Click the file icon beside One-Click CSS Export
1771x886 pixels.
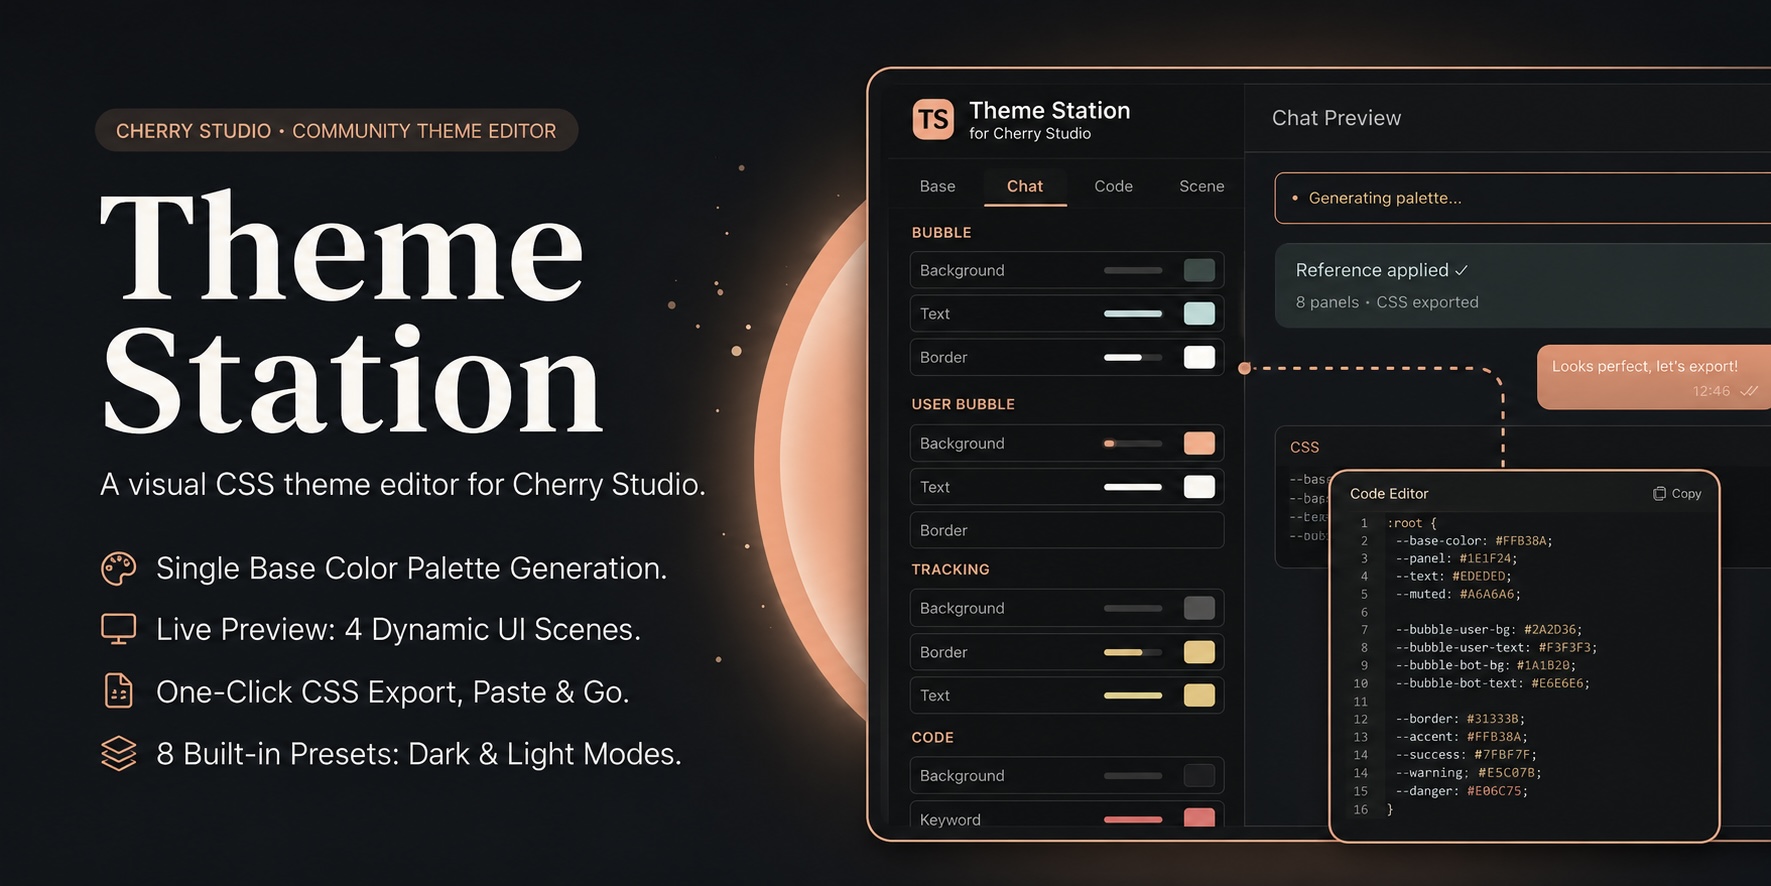(x=119, y=691)
